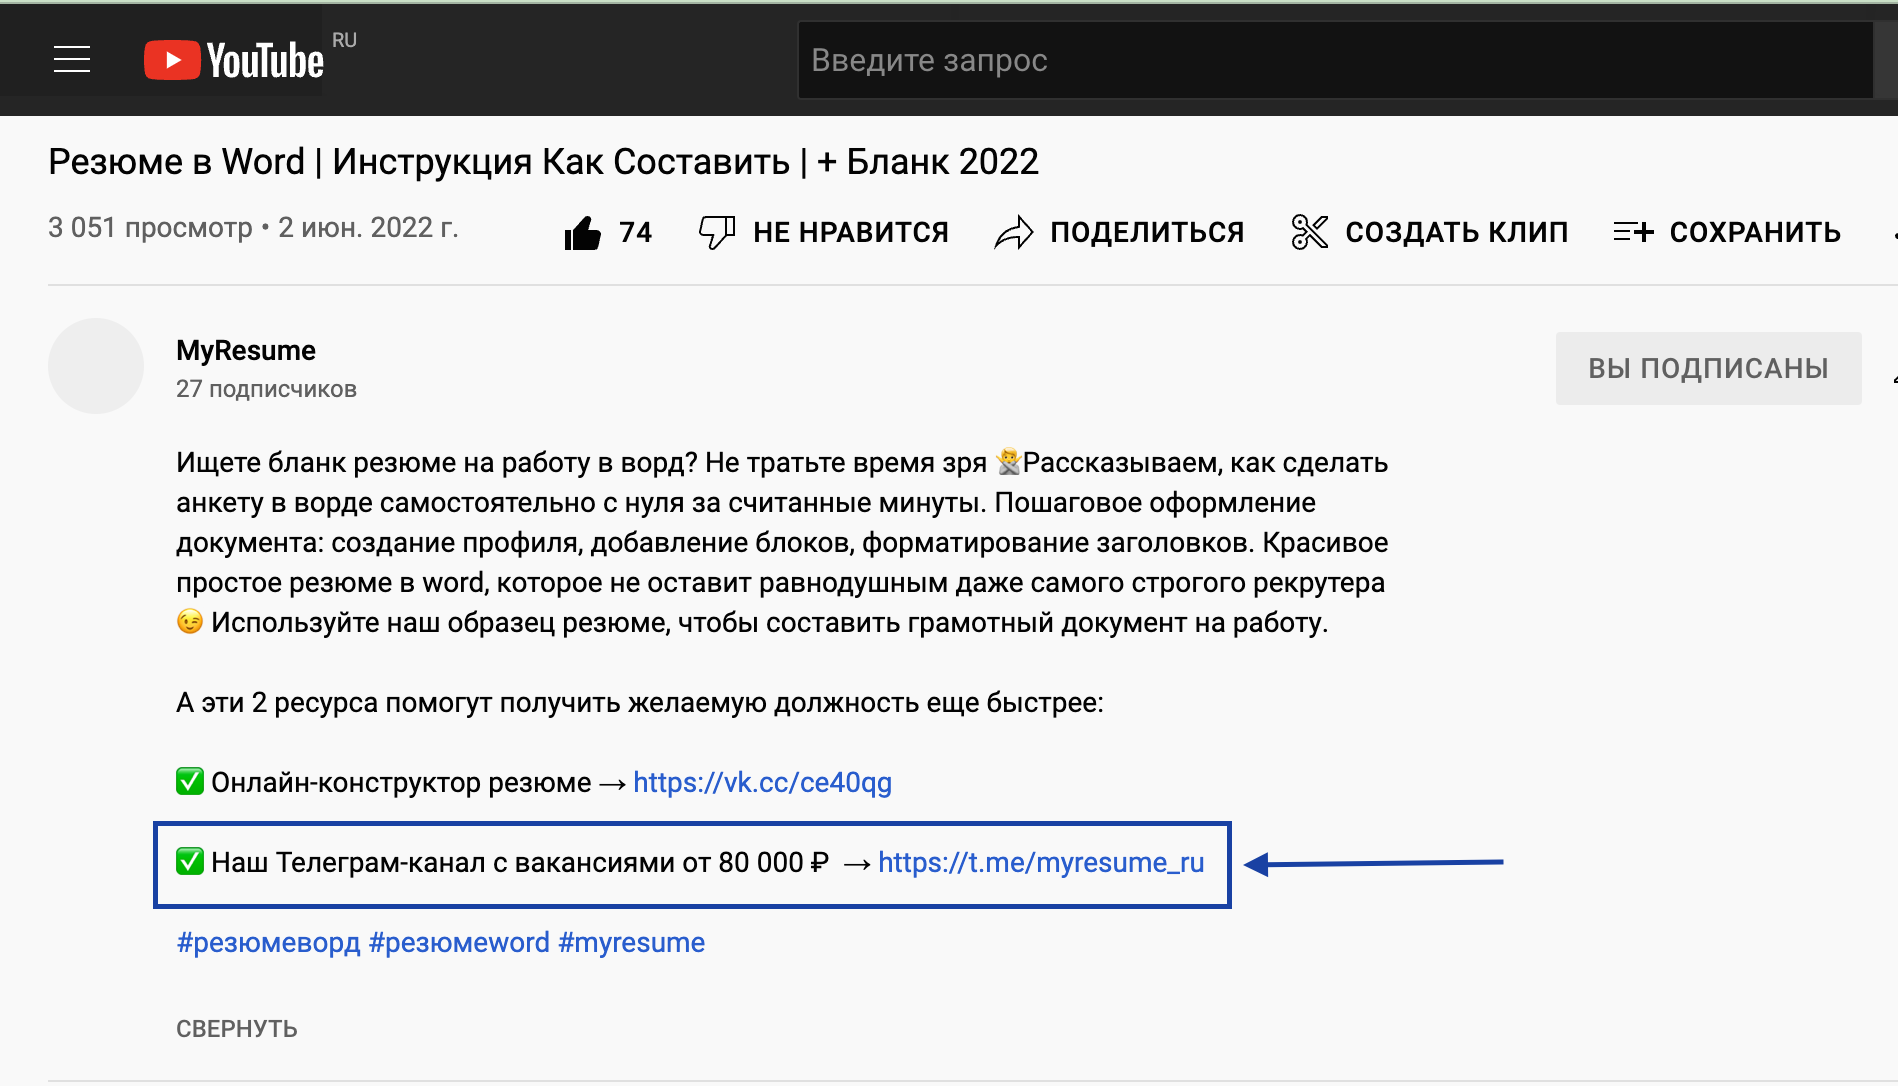This screenshot has width=1898, height=1086.
Task: Open the #резюмеворд hashtag
Action: click(268, 942)
